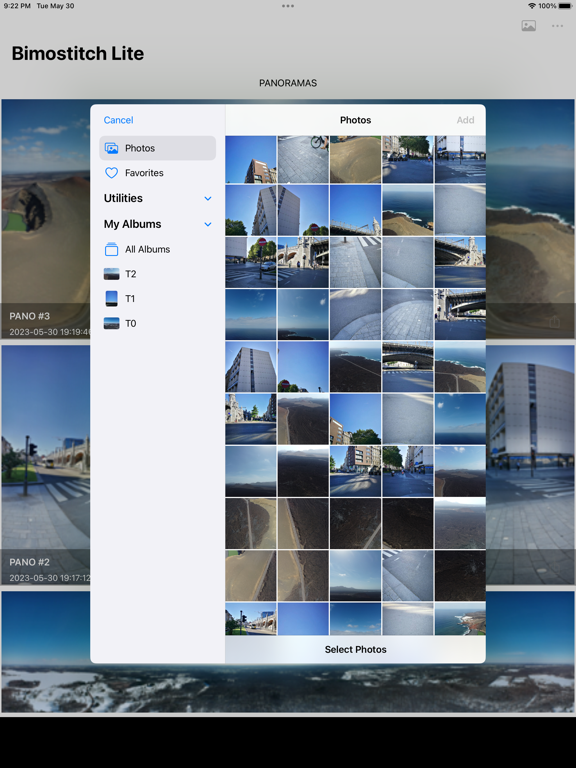Click the All Albums stack icon
The image size is (576, 768).
[112, 249]
